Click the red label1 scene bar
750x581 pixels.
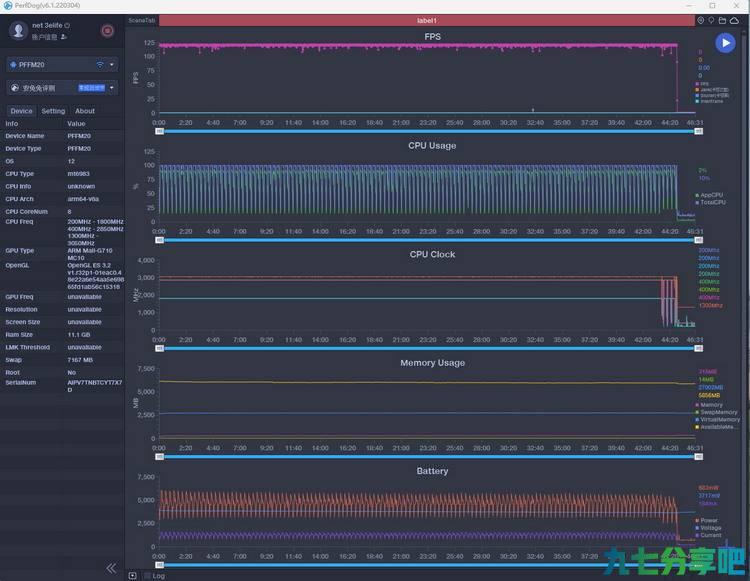pos(427,21)
